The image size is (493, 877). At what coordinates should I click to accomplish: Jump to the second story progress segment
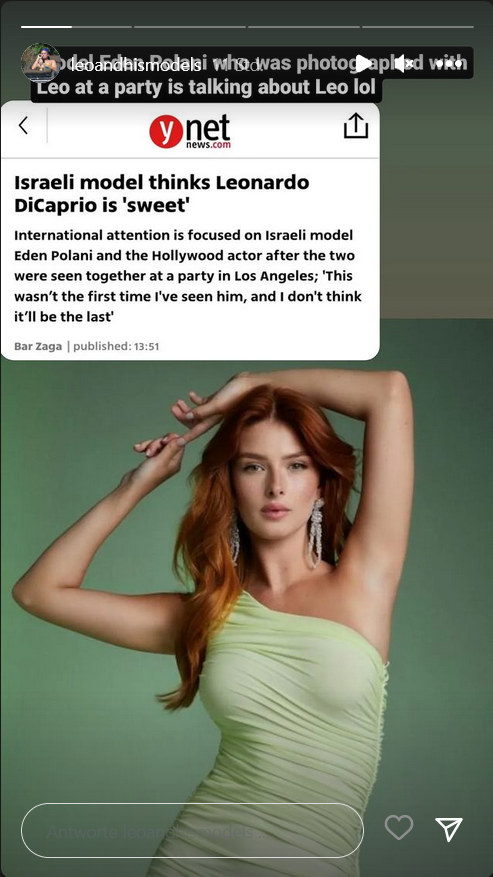(x=190, y=27)
